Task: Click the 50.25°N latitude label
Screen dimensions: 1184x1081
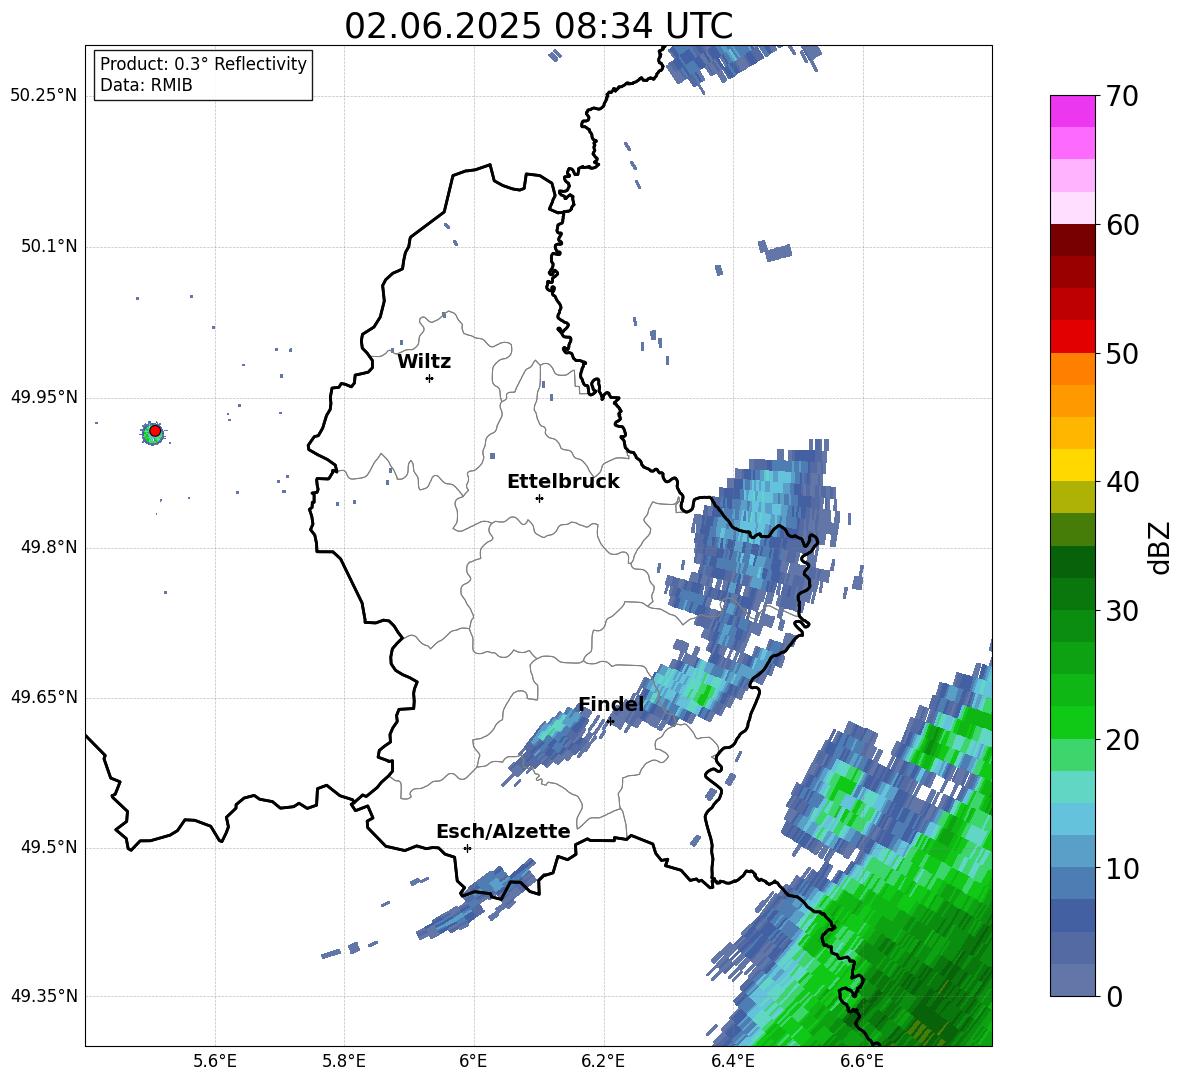Action: click(x=44, y=96)
